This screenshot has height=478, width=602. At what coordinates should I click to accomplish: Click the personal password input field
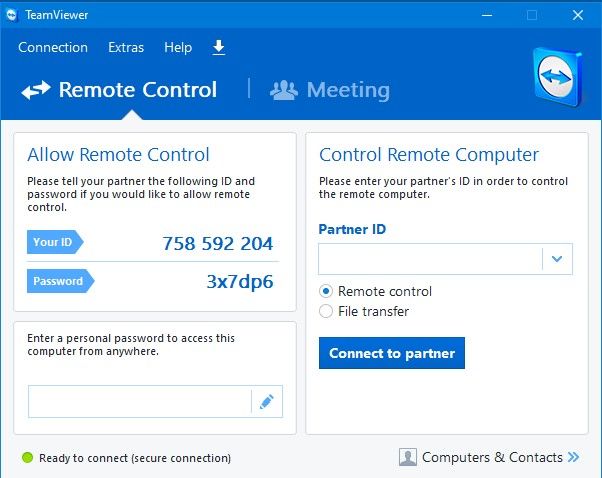point(139,401)
